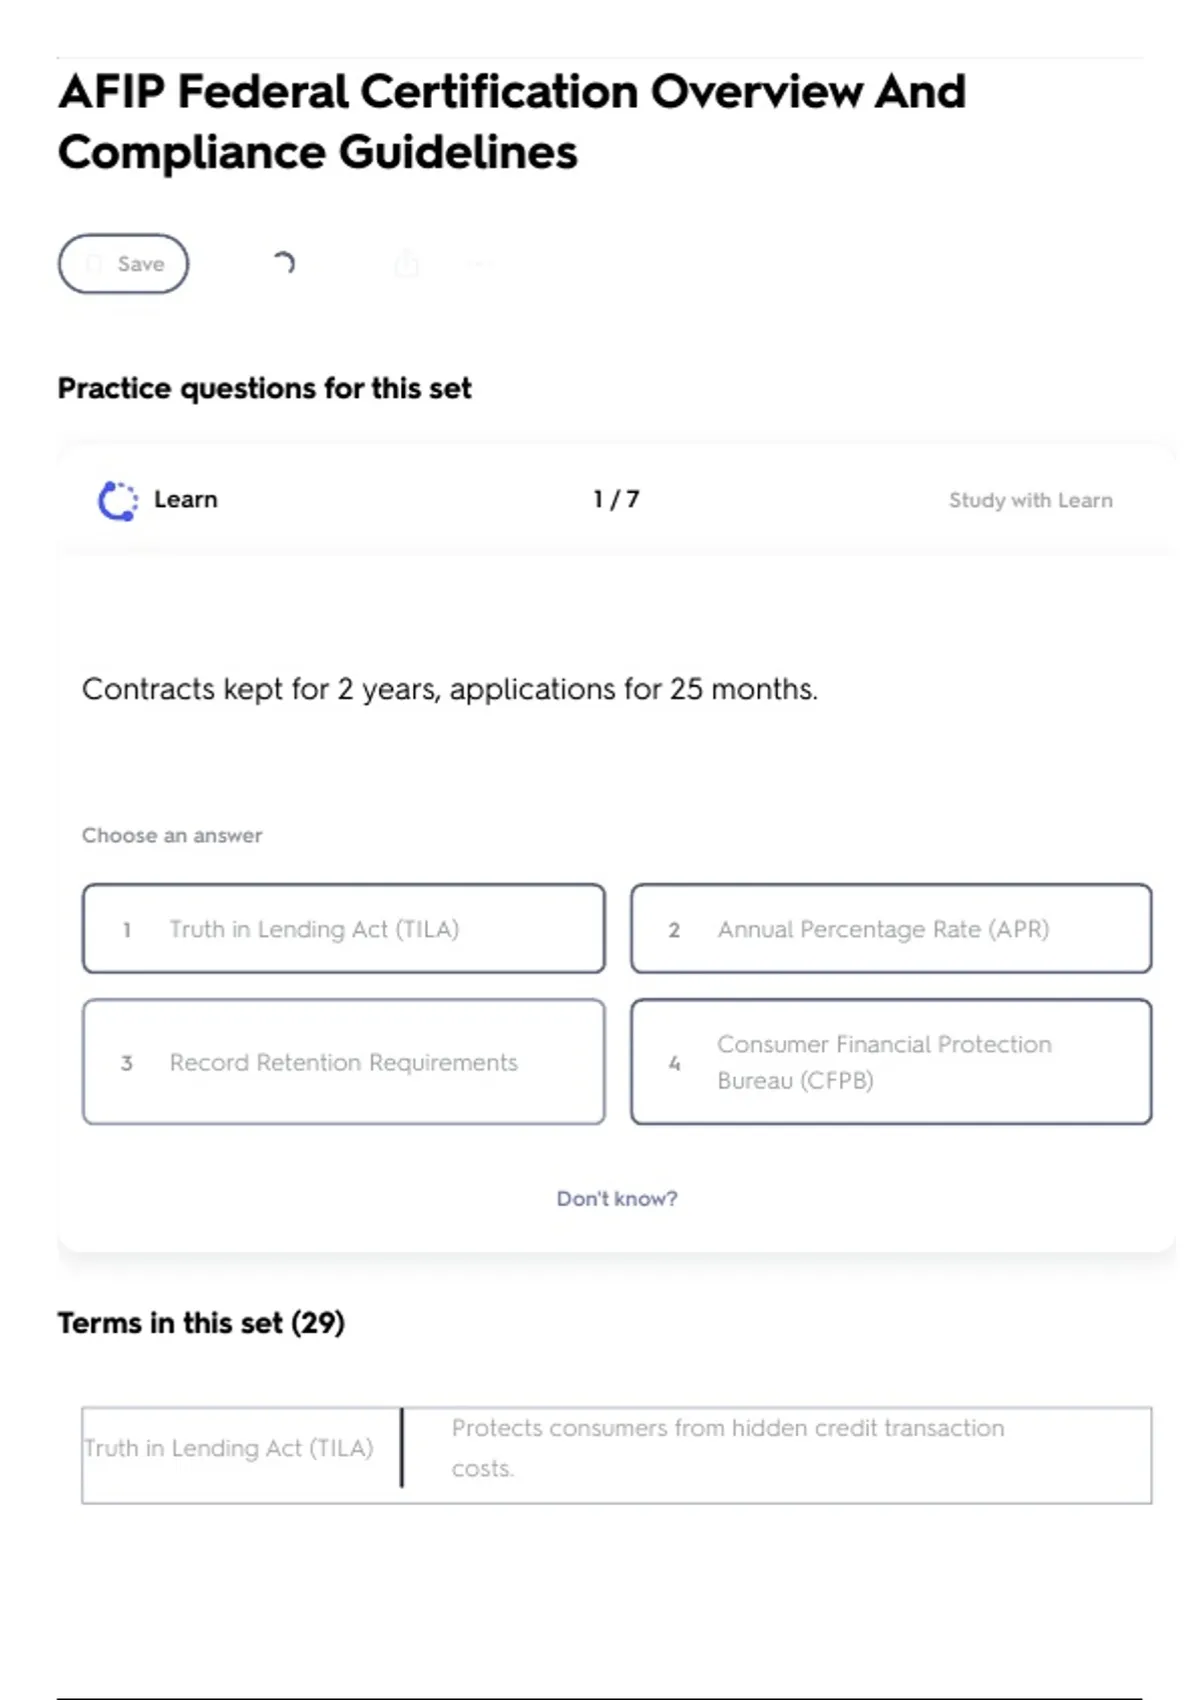Screen dimensions: 1200x1700
Task: Click the share icon next to Save
Action: tap(406, 264)
